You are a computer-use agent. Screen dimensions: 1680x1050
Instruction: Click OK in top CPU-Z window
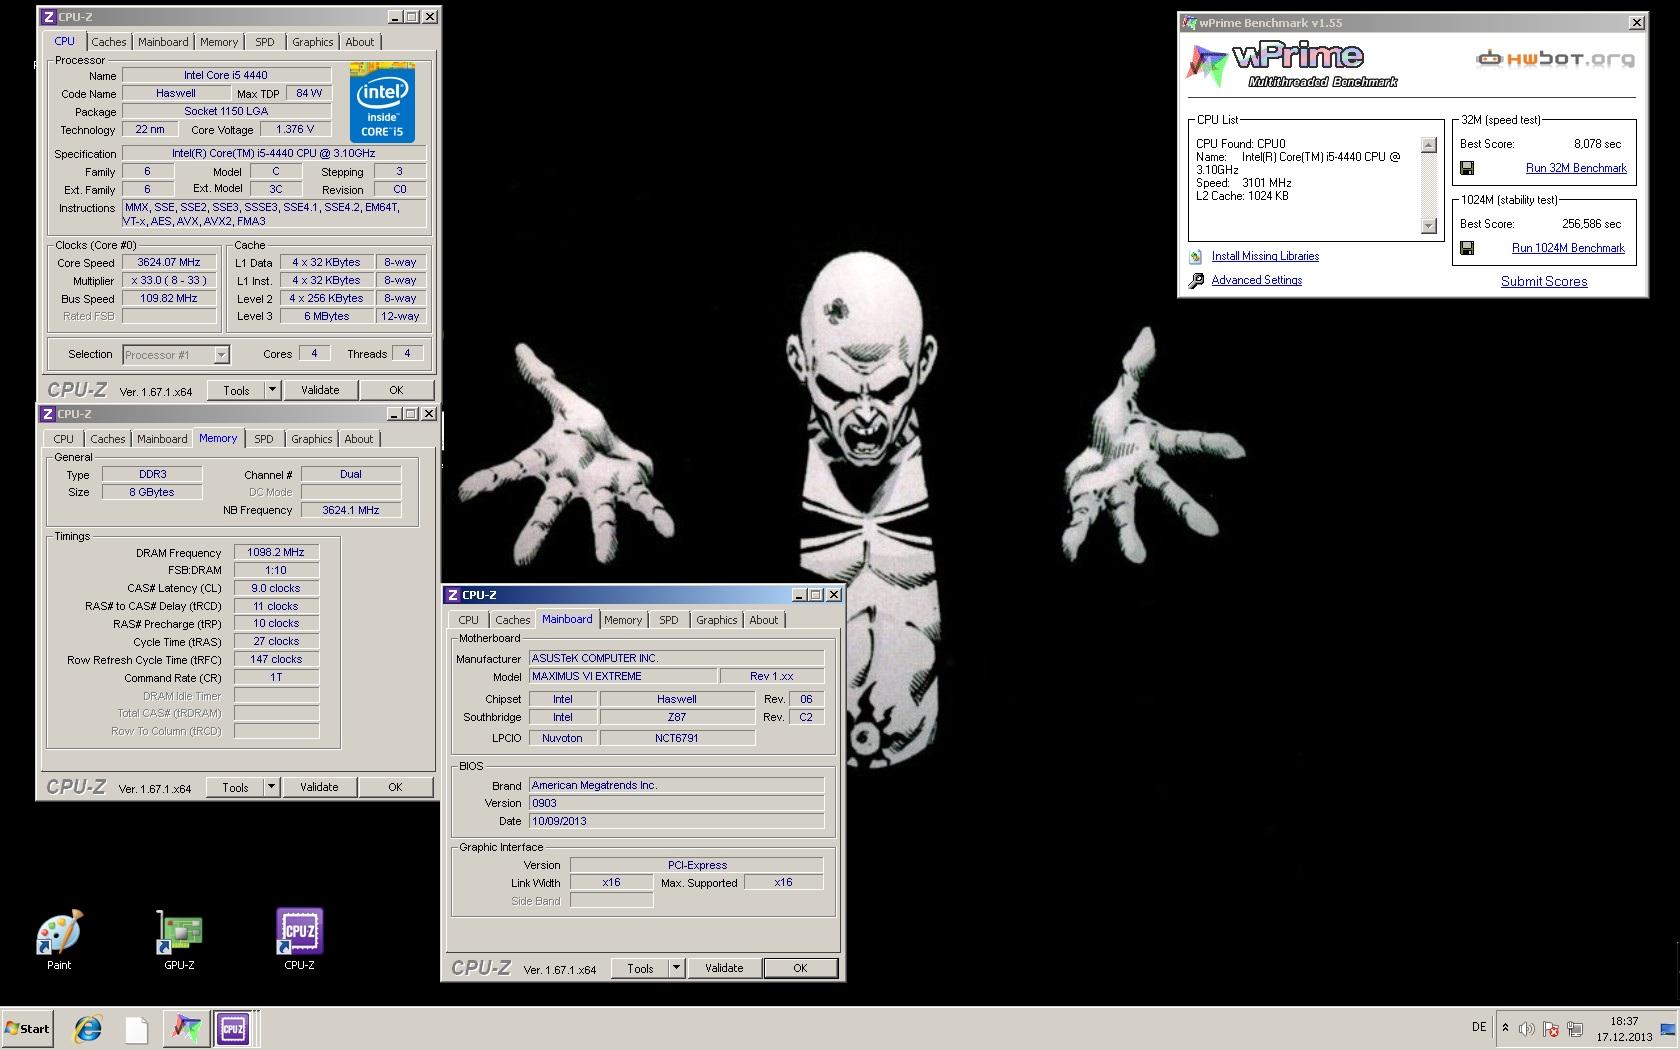coord(396,390)
